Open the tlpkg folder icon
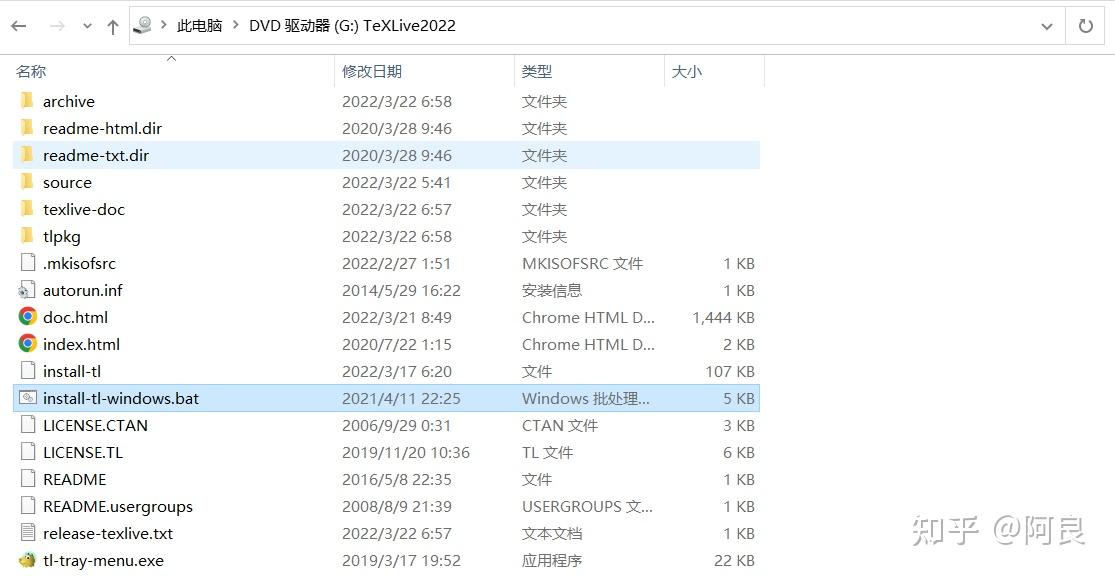 tap(28, 236)
